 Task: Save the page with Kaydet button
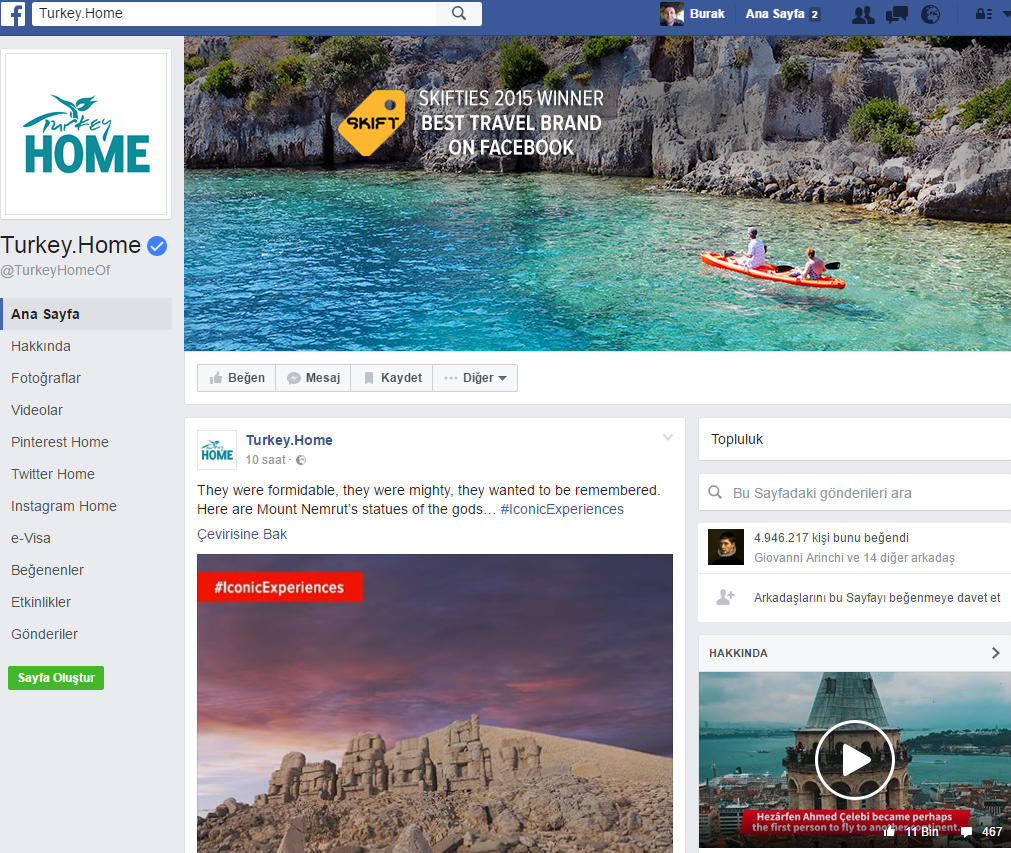point(392,378)
